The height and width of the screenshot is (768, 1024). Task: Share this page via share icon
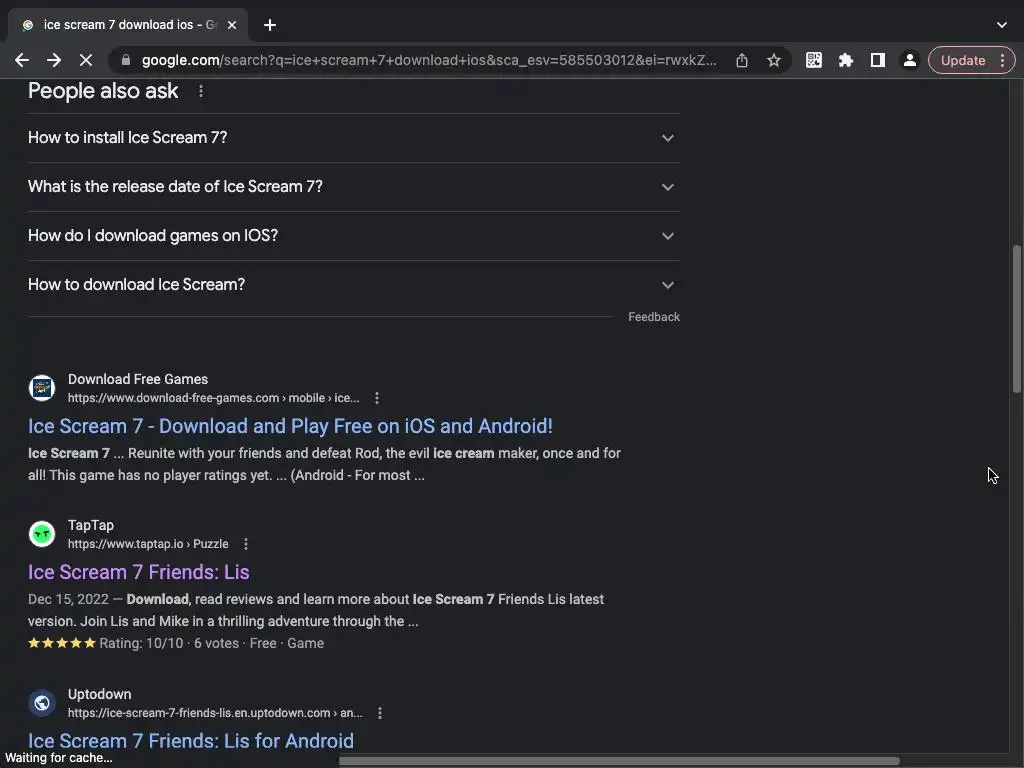point(742,60)
